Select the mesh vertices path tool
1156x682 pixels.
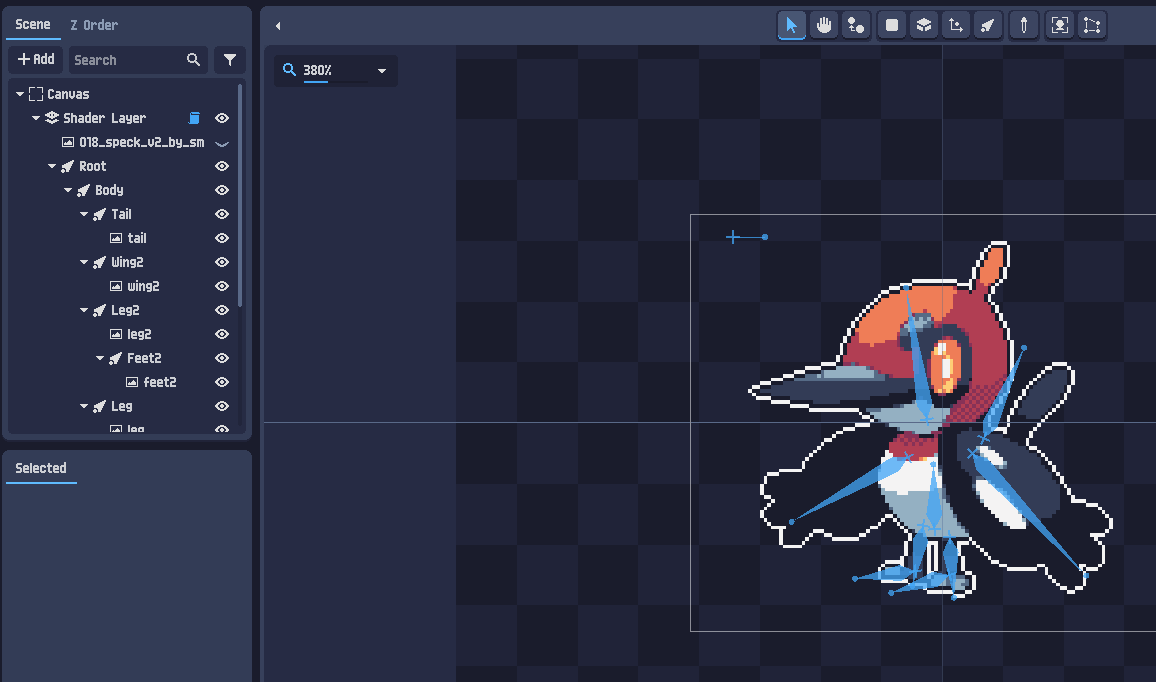pyautogui.click(x=1092, y=25)
